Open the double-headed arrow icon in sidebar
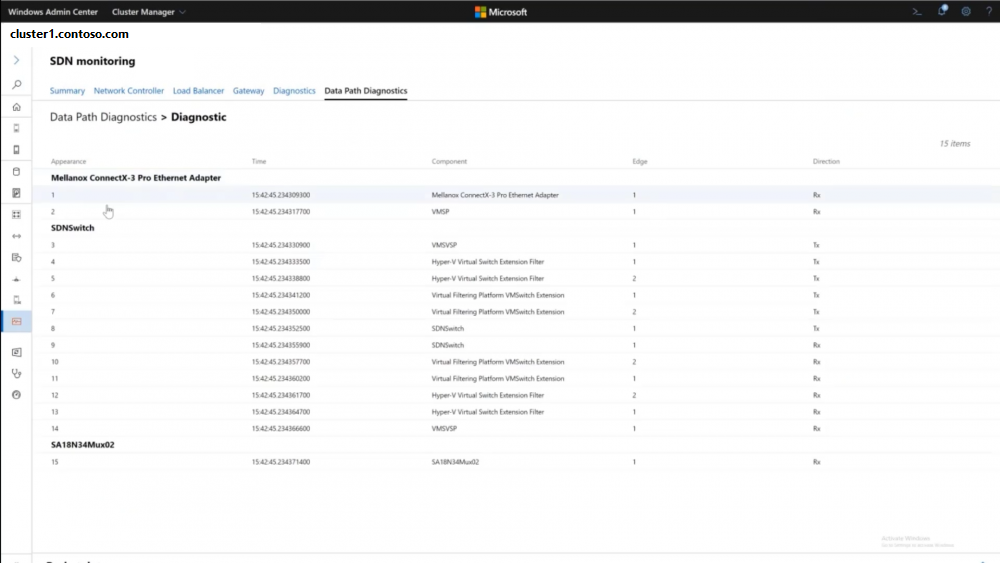Viewport: 1000px width, 563px height. pyautogui.click(x=17, y=236)
